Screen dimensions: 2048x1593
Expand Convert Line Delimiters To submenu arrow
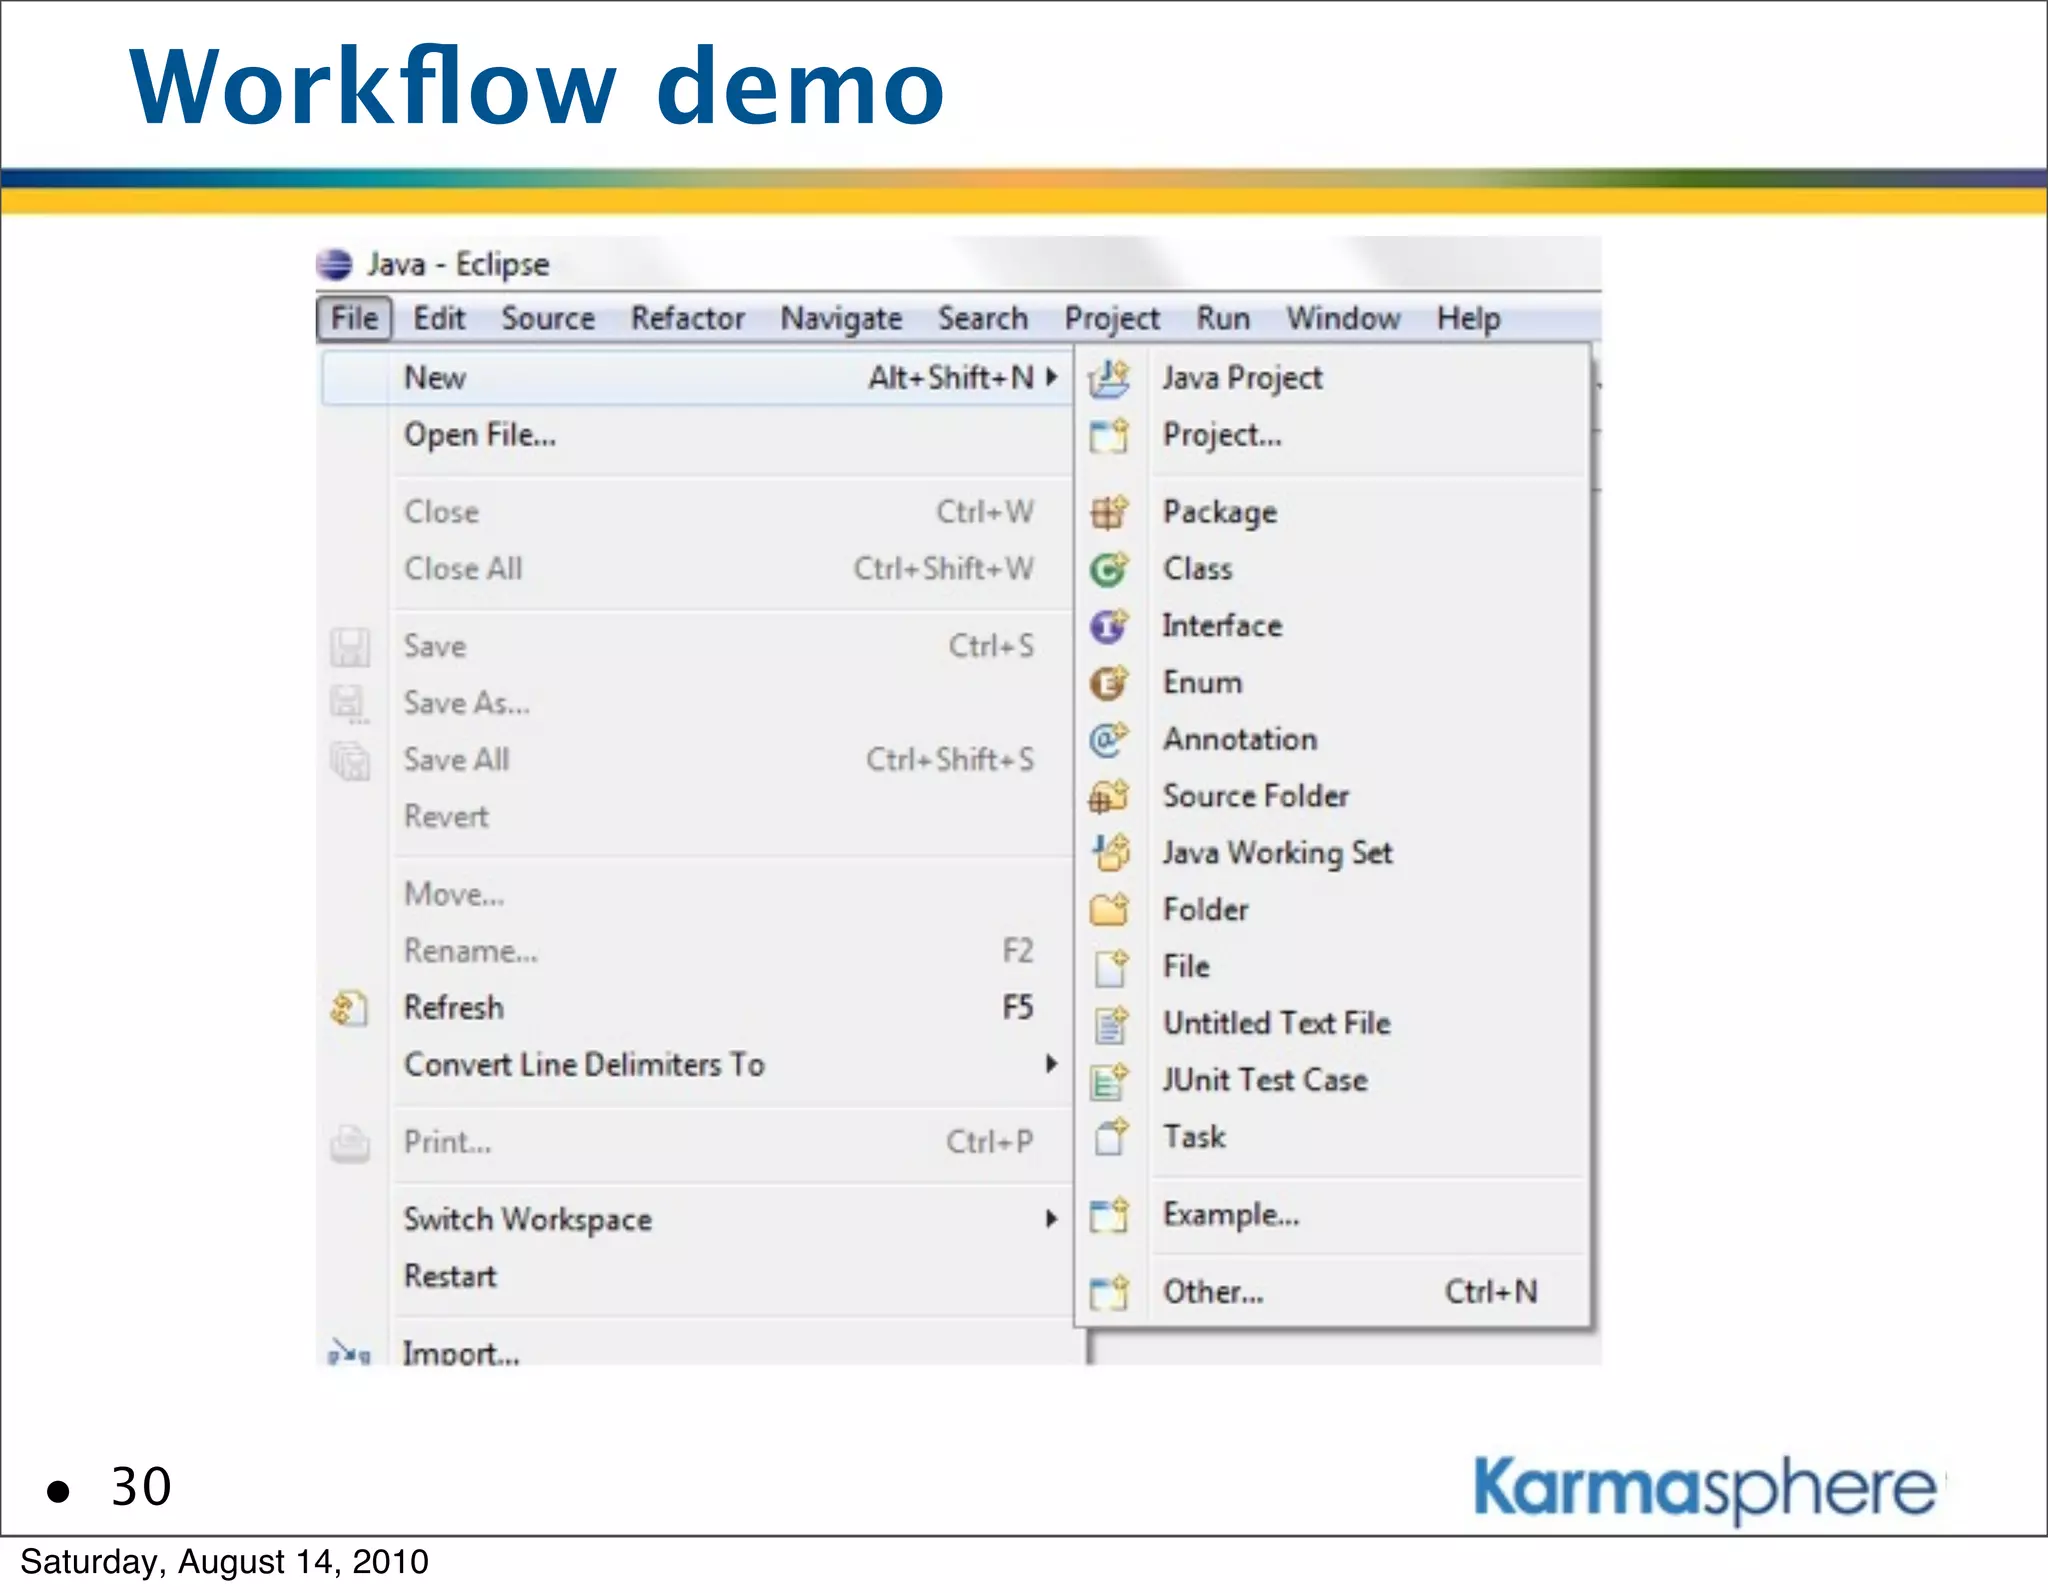tap(1051, 1063)
